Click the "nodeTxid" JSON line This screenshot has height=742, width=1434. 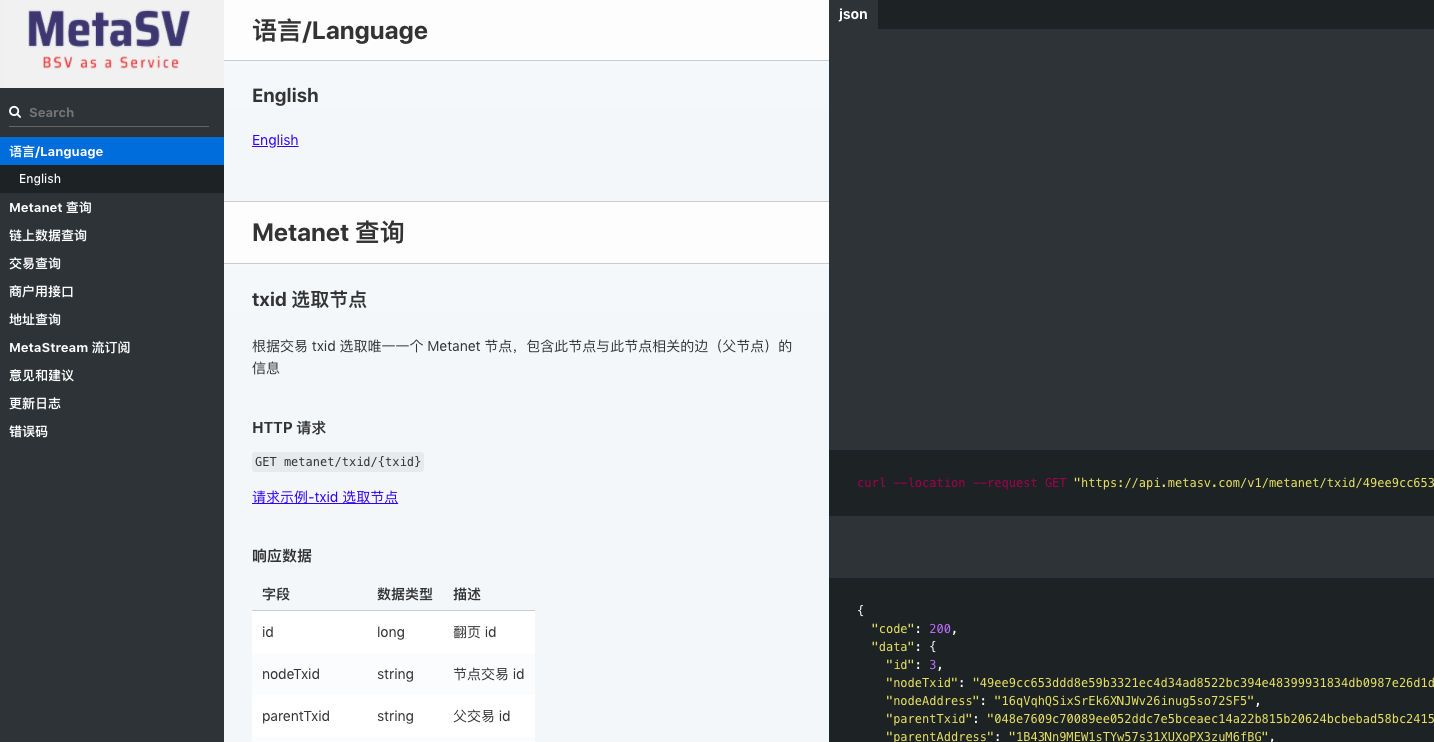point(1160,683)
